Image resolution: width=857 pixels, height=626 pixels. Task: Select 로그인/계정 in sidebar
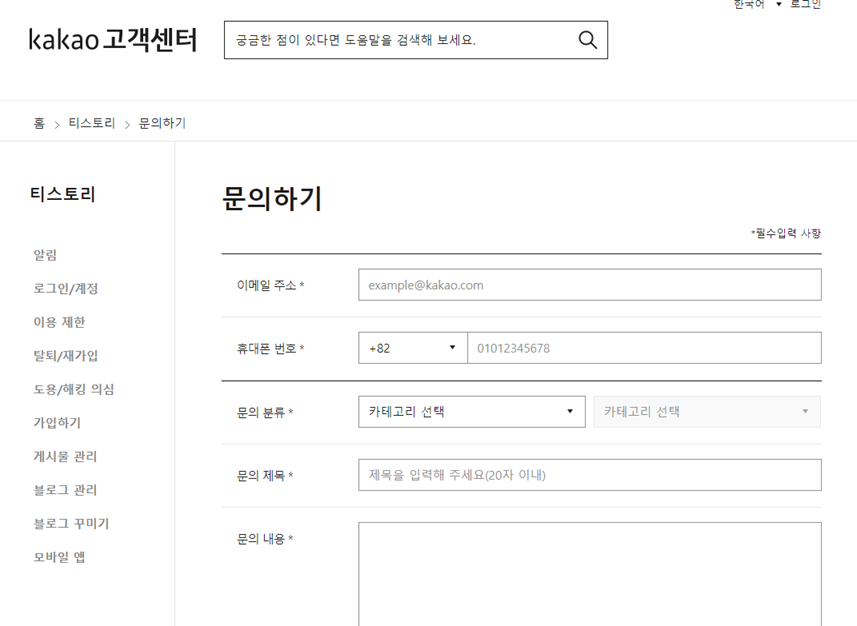pos(66,288)
